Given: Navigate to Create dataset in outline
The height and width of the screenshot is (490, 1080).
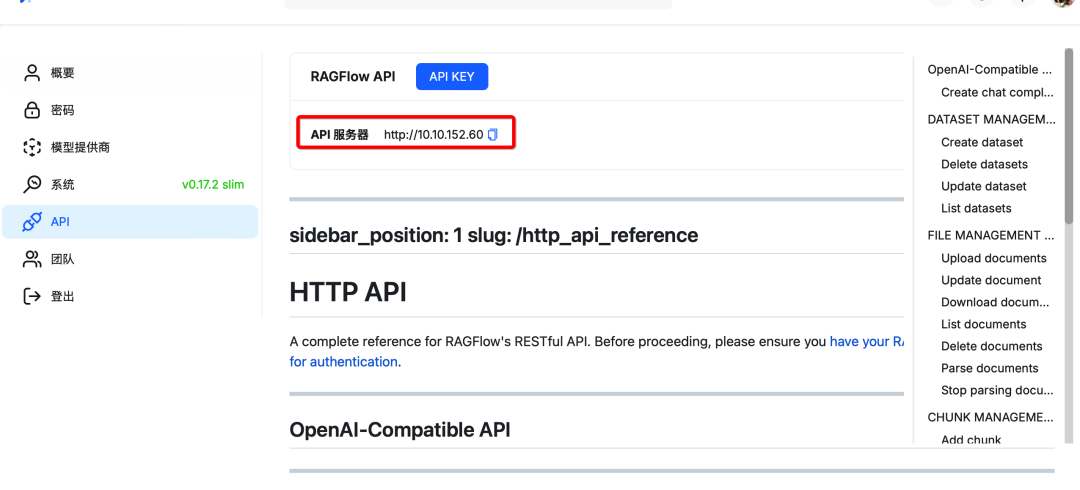Looking at the screenshot, I should 982,143.
